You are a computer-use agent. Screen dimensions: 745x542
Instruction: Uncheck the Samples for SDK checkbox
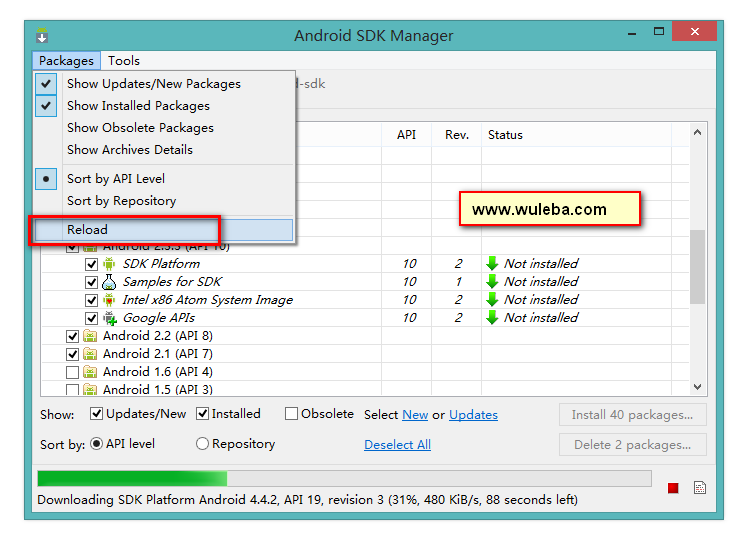pyautogui.click(x=91, y=282)
